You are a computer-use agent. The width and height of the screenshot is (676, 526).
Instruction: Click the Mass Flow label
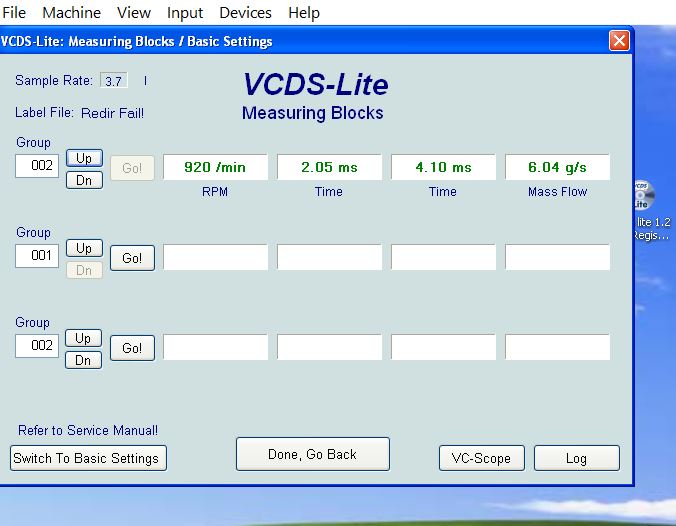tap(557, 191)
